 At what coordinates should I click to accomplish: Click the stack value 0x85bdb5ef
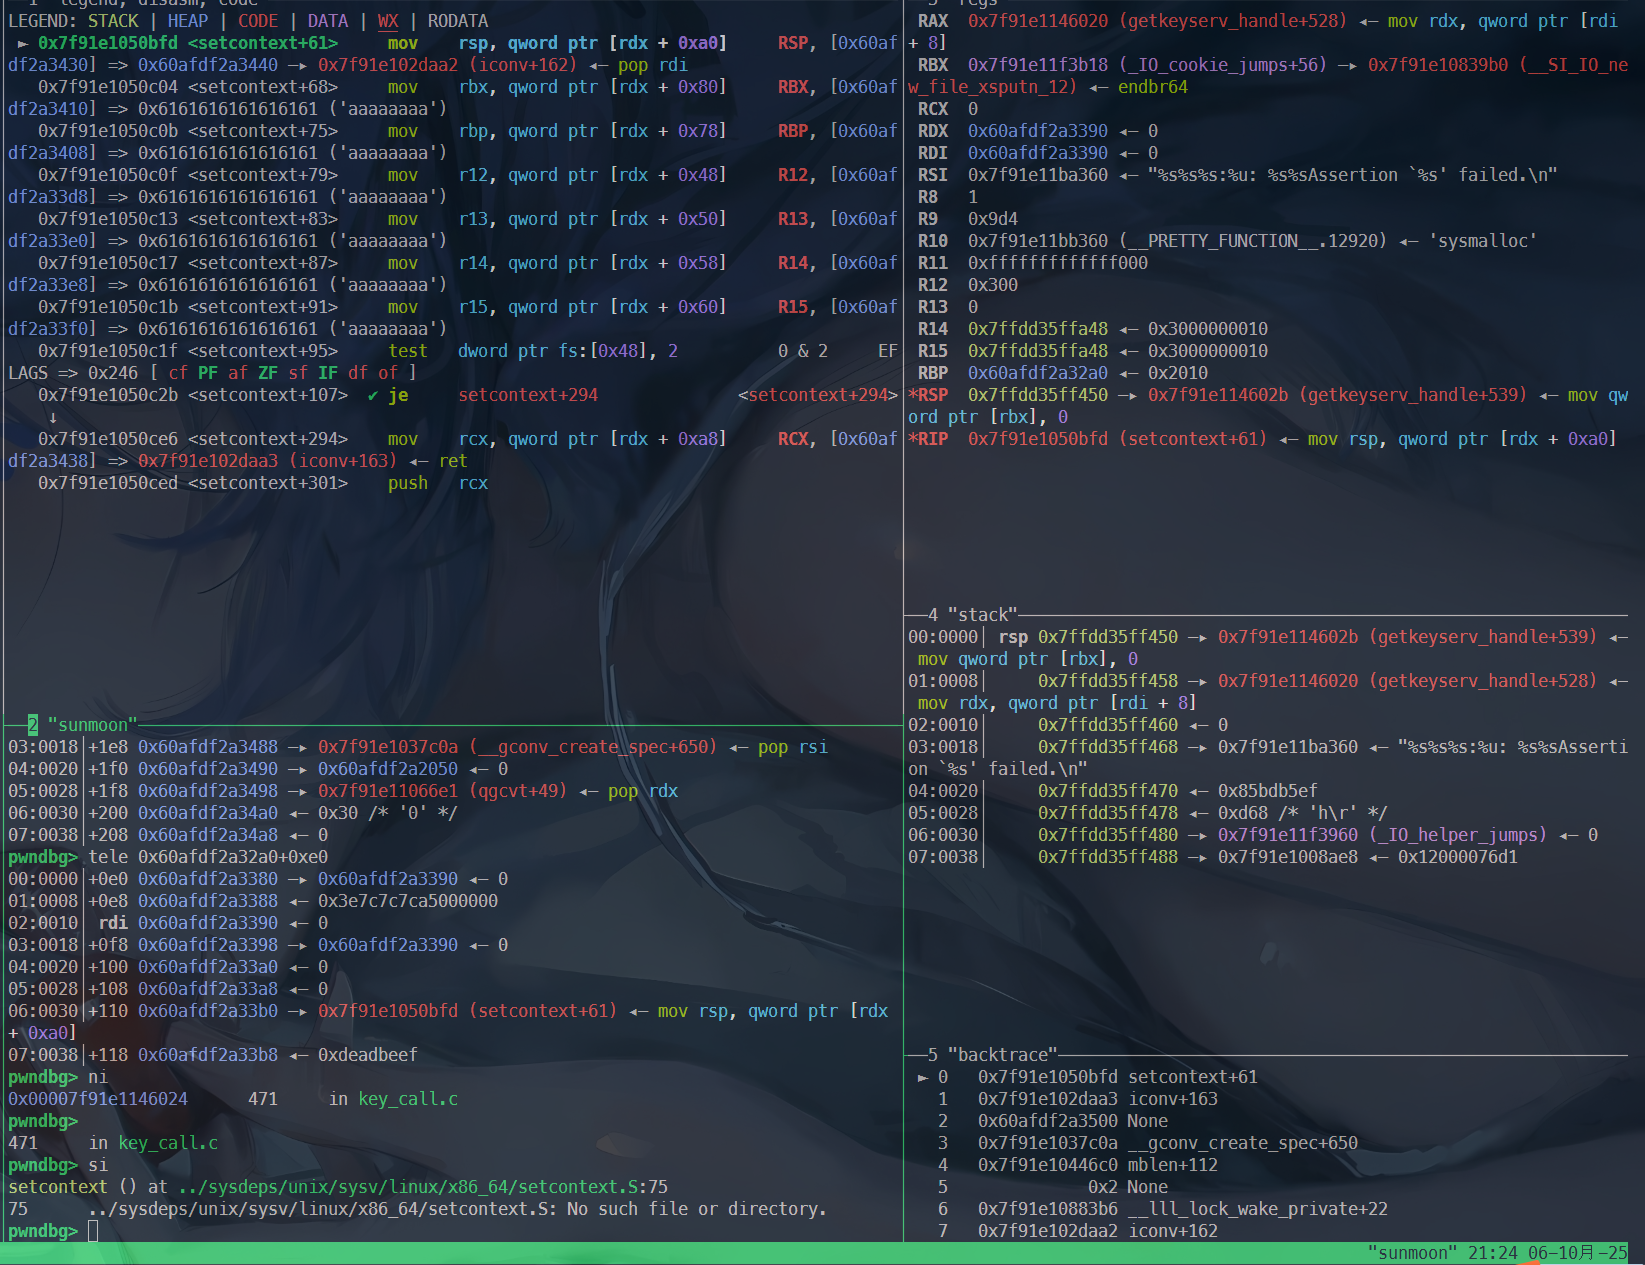pos(1268,791)
